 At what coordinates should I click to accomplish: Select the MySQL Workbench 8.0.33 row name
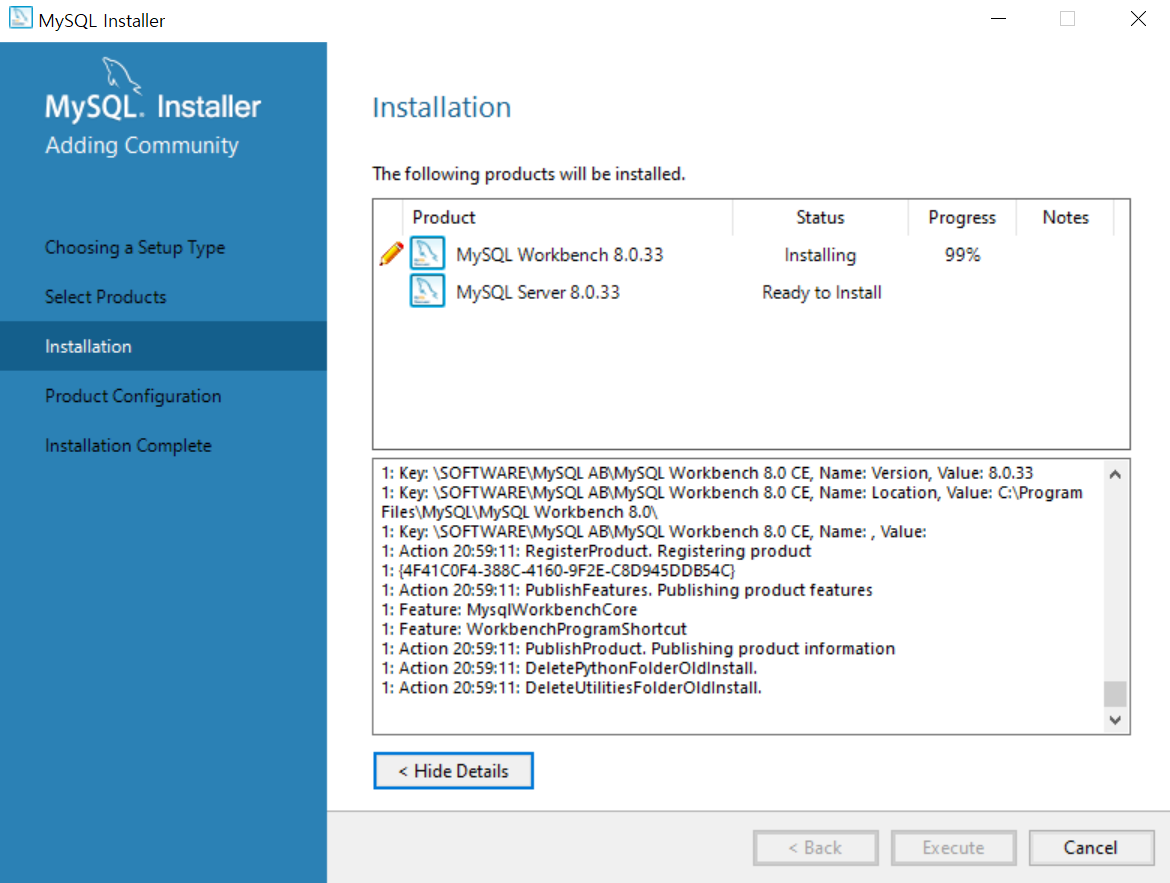(x=560, y=255)
